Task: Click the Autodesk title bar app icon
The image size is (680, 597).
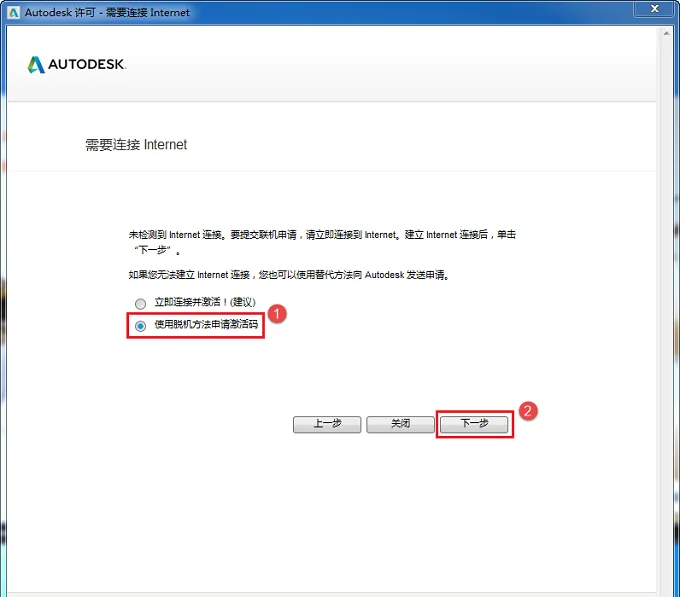Action: [14, 12]
